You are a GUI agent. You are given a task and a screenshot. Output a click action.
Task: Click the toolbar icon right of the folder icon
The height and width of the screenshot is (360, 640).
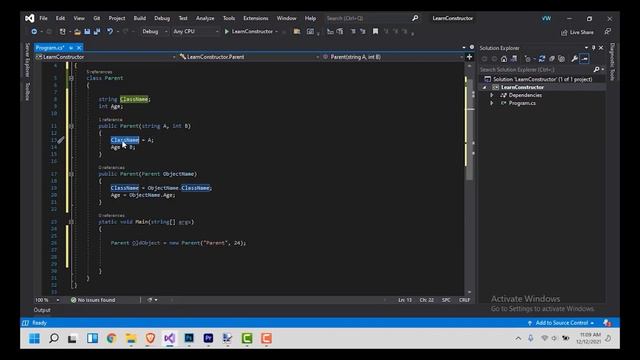(x=311, y=31)
